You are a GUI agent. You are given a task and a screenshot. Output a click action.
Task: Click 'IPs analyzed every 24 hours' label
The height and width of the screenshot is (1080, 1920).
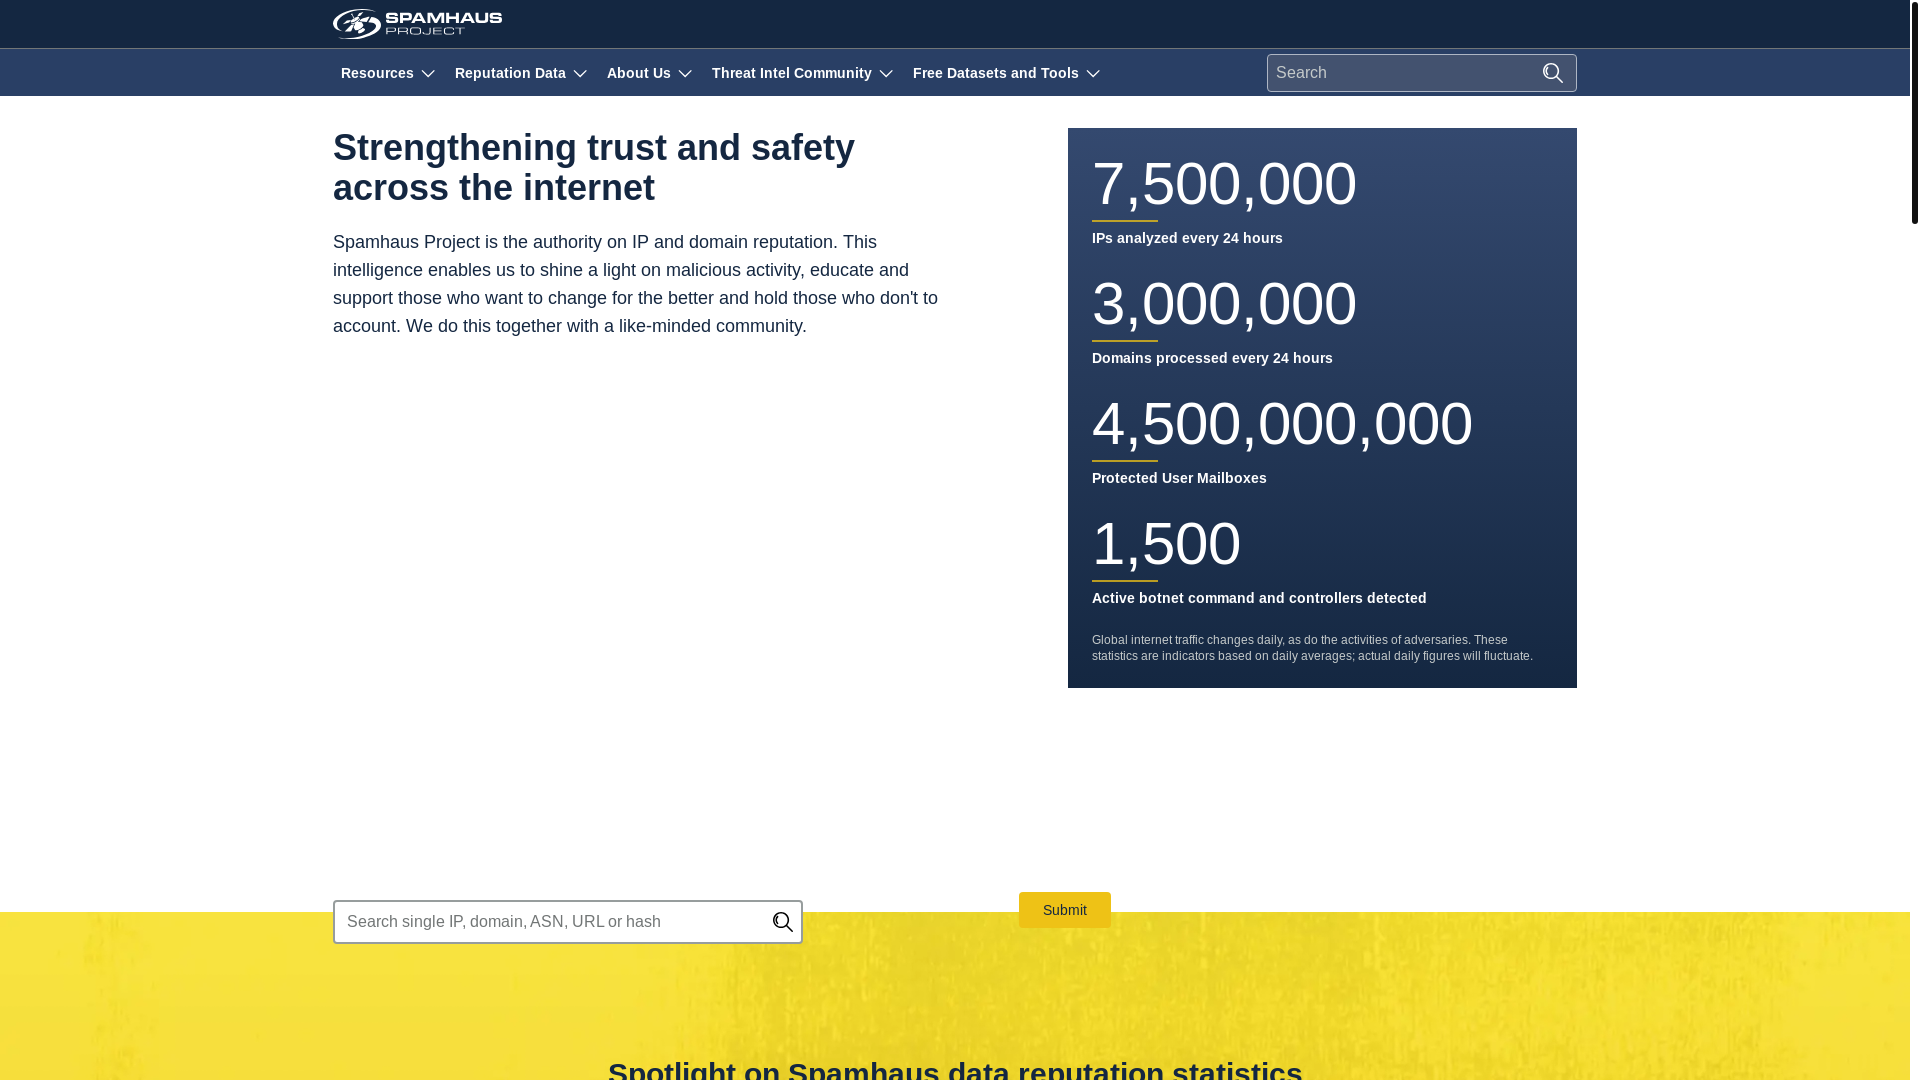(x=1187, y=238)
